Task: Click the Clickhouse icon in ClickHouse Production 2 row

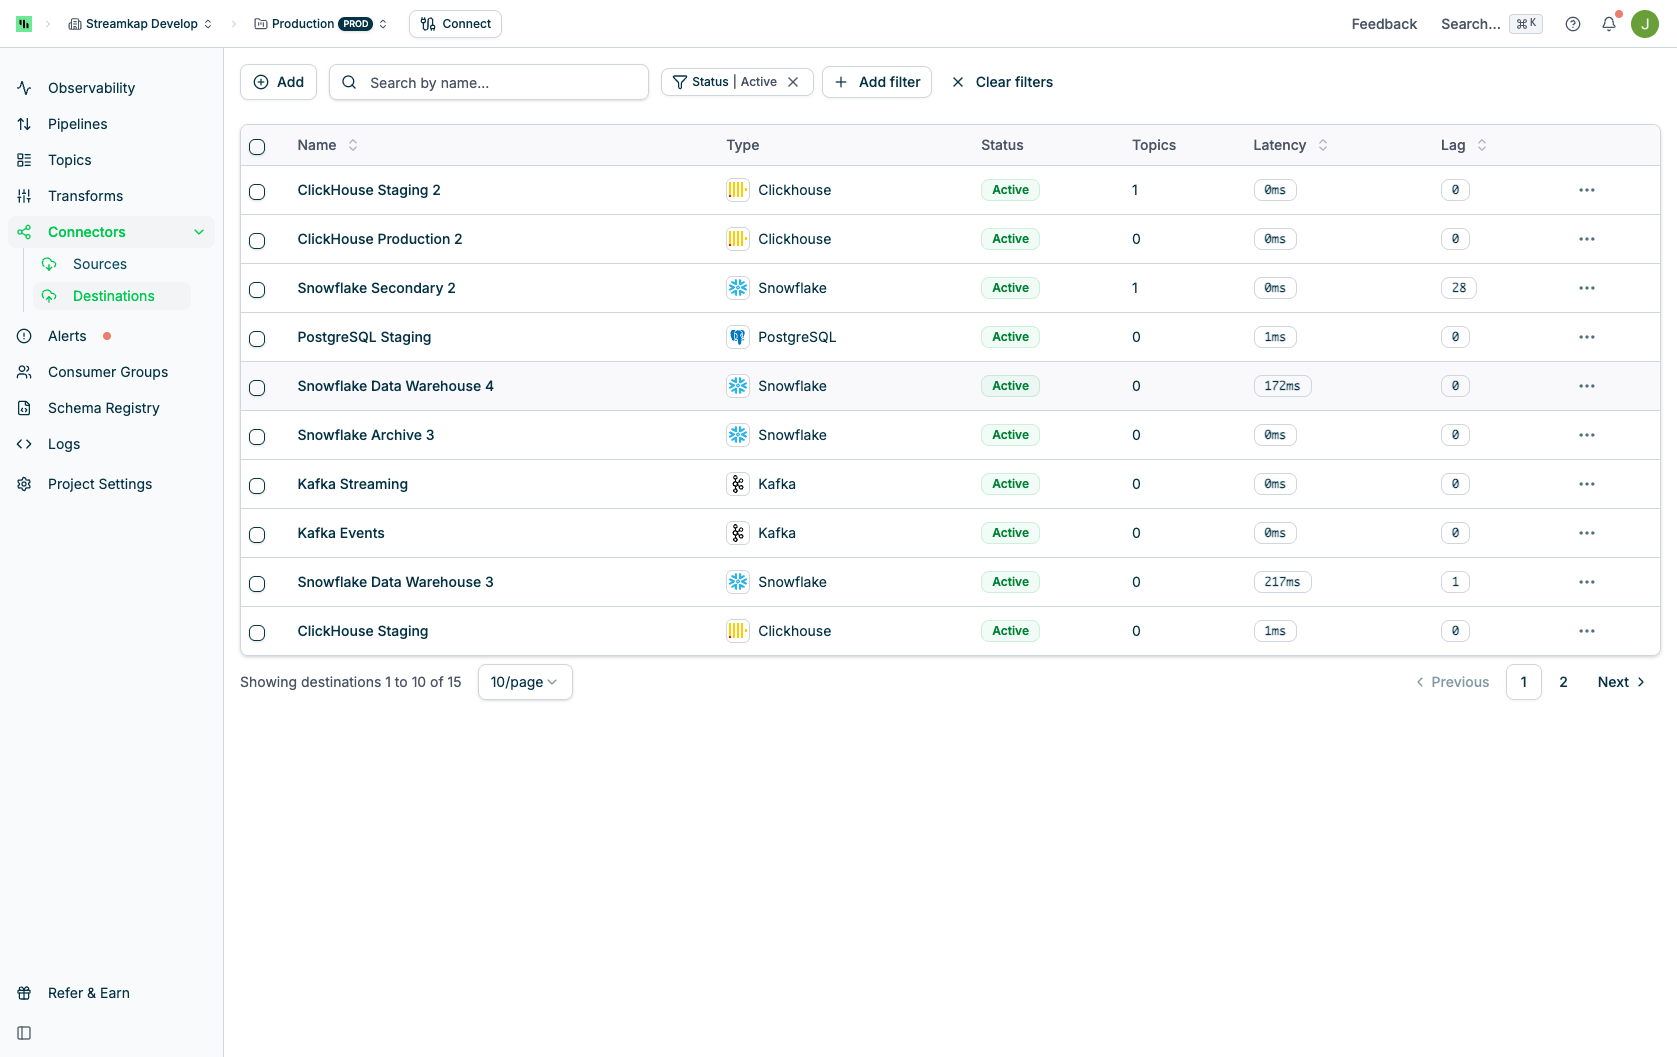Action: 738,239
